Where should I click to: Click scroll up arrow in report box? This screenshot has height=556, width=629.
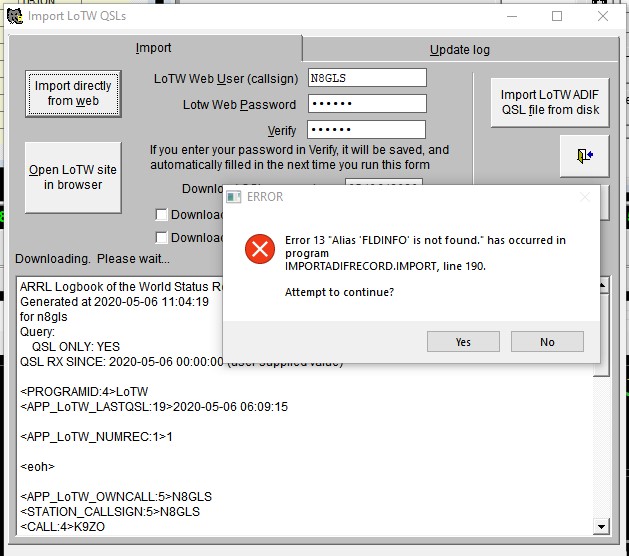[x=602, y=285]
